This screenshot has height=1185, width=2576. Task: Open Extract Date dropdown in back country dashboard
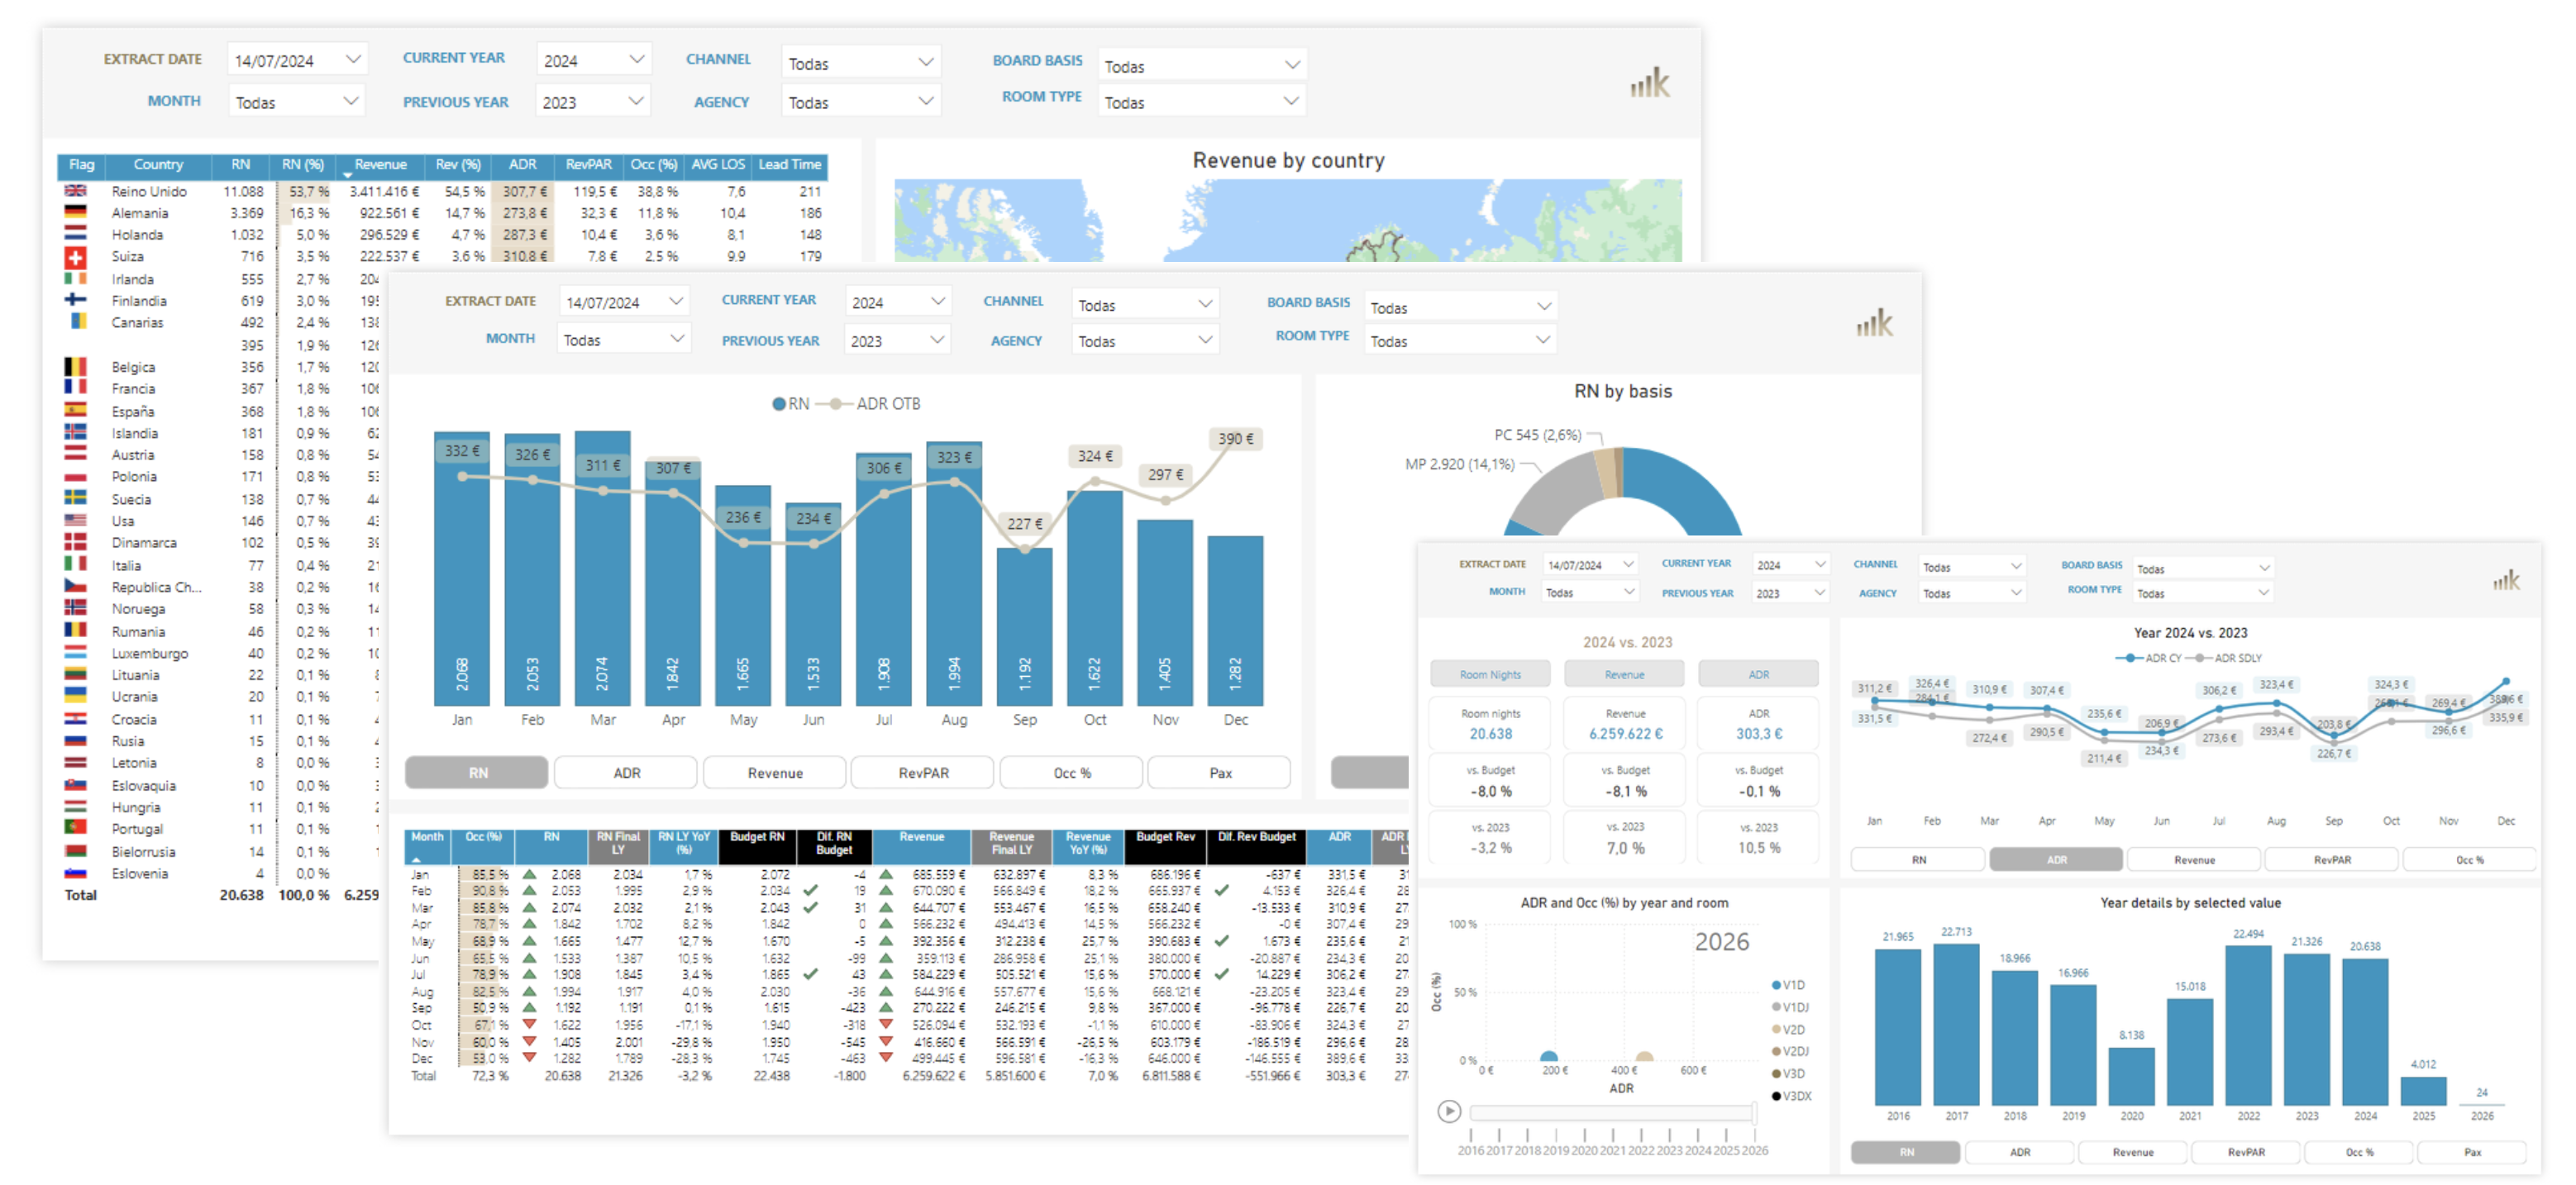[x=297, y=60]
